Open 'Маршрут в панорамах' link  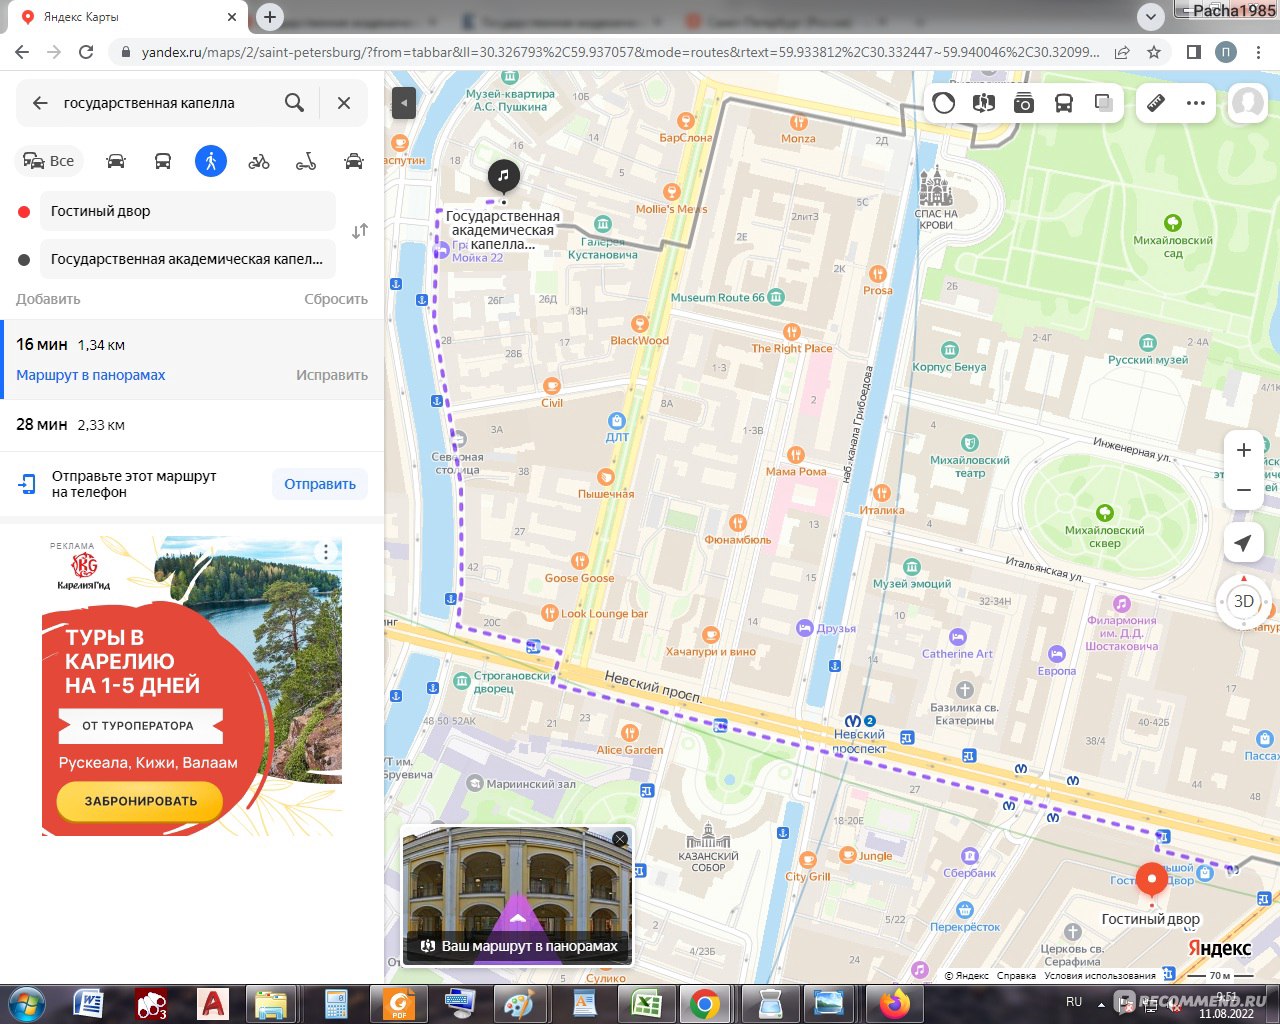[x=91, y=375]
